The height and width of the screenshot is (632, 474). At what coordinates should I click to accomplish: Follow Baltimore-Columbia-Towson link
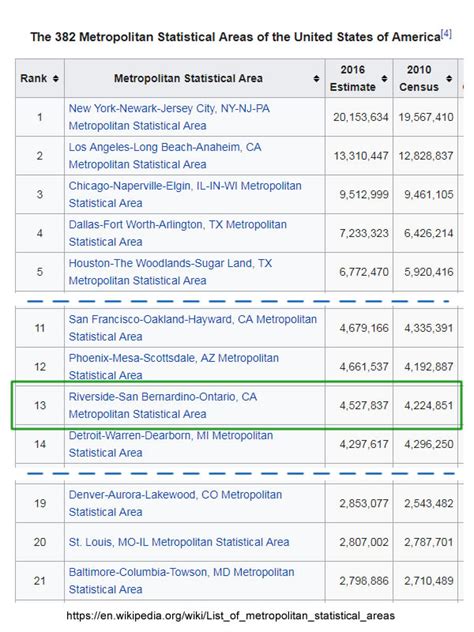(x=181, y=580)
